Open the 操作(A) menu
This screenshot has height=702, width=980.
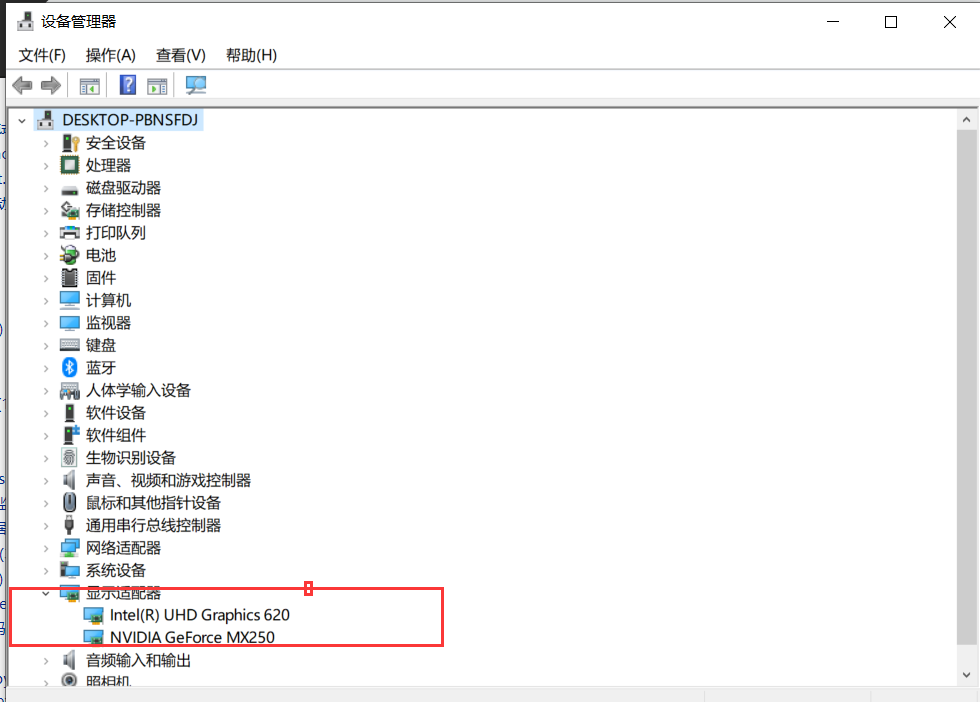pyautogui.click(x=111, y=55)
